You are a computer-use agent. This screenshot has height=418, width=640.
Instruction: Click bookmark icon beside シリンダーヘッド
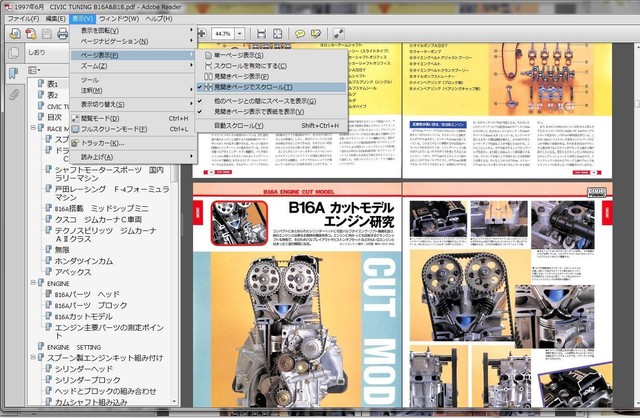(49, 368)
